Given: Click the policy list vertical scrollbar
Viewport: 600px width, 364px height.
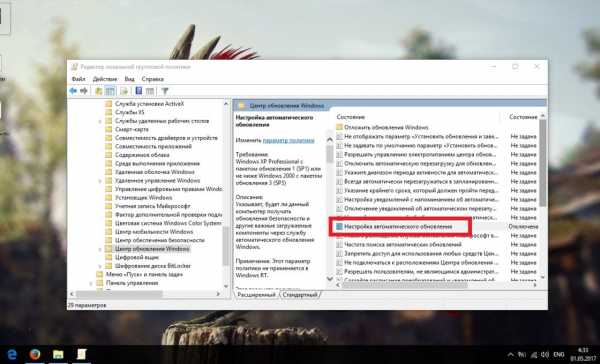Looking at the screenshot, I should click(x=542, y=197).
